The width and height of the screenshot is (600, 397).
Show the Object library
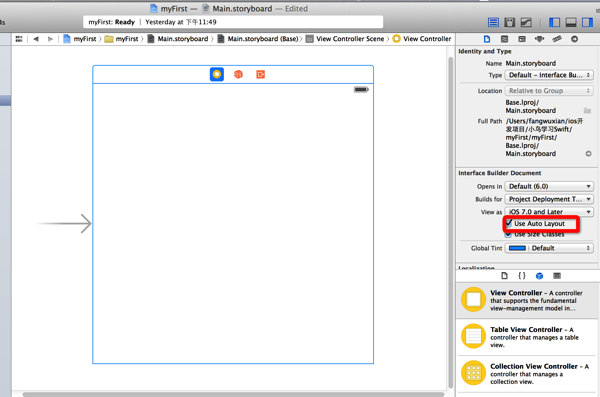540,276
